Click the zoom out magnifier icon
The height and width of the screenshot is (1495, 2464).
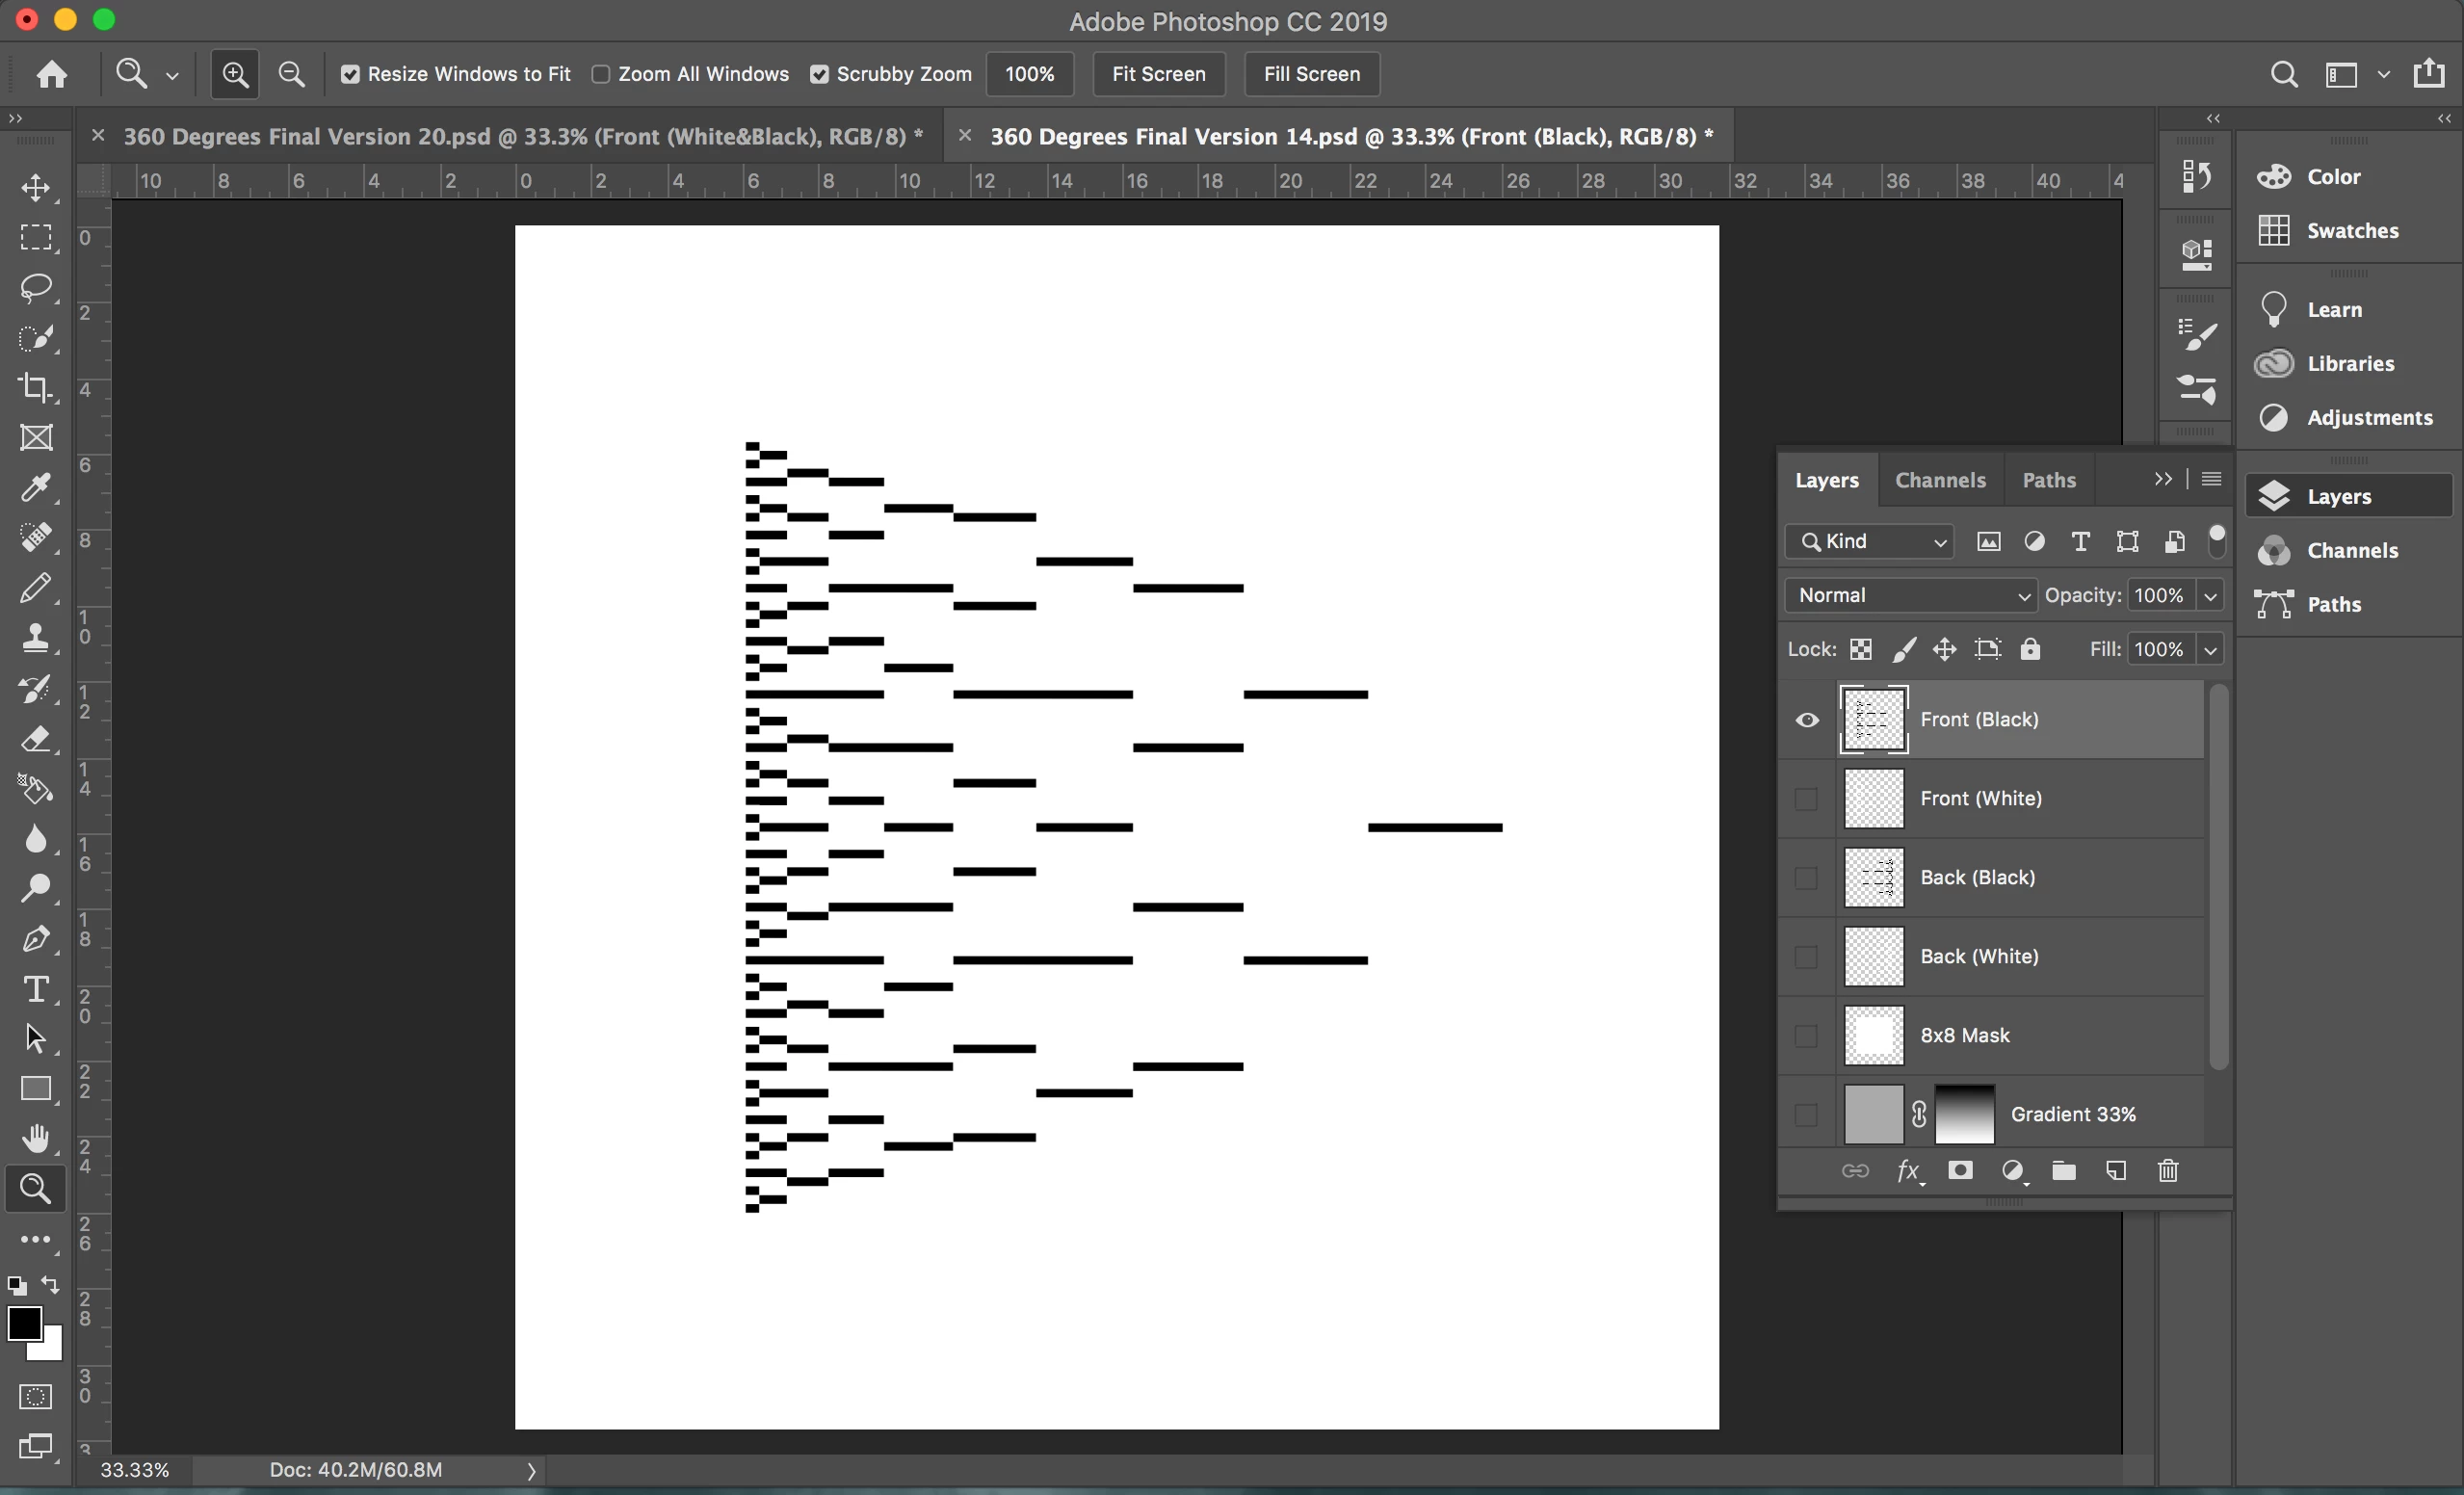click(x=291, y=74)
